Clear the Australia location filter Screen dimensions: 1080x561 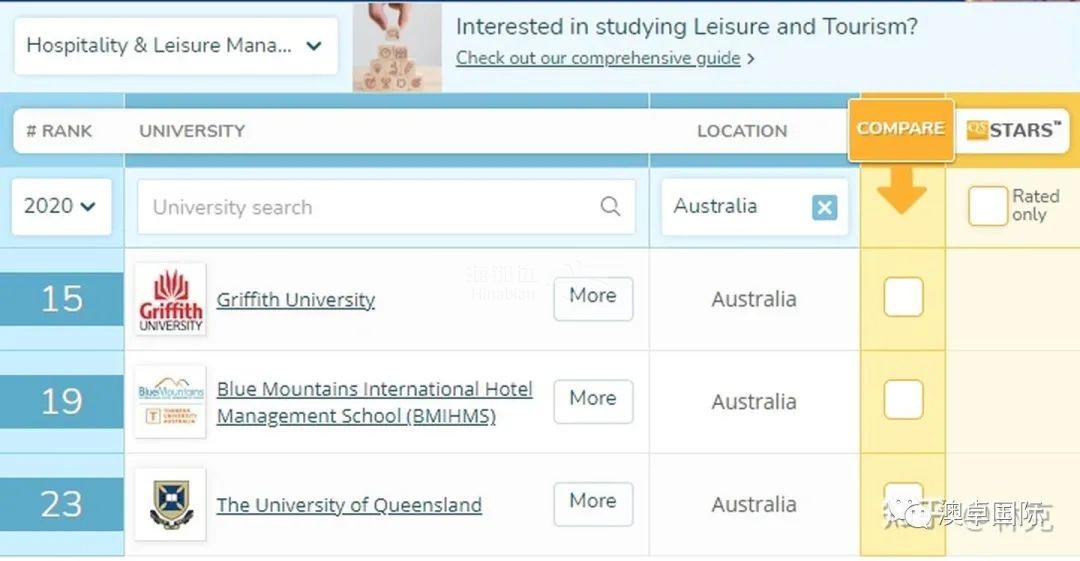[824, 207]
